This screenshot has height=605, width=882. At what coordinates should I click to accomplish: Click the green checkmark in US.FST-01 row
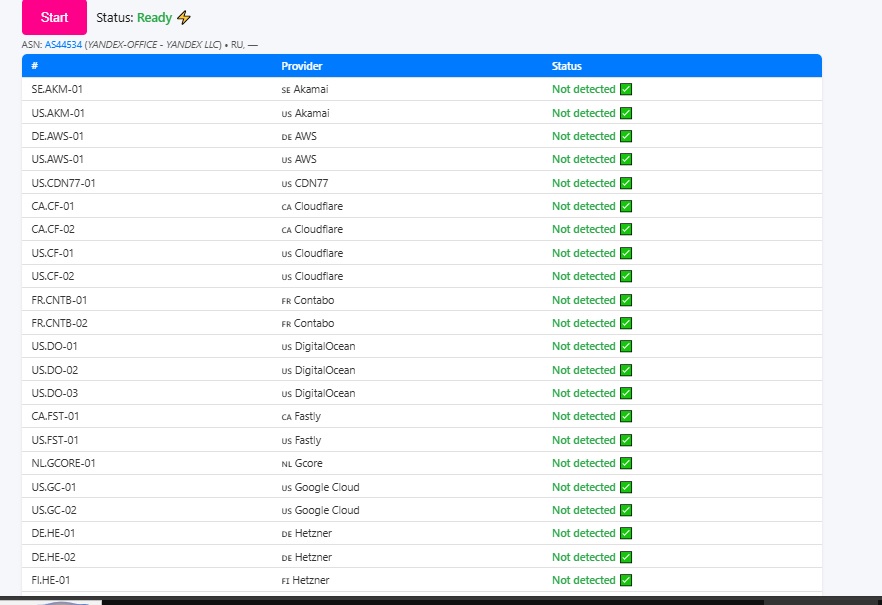coord(626,440)
